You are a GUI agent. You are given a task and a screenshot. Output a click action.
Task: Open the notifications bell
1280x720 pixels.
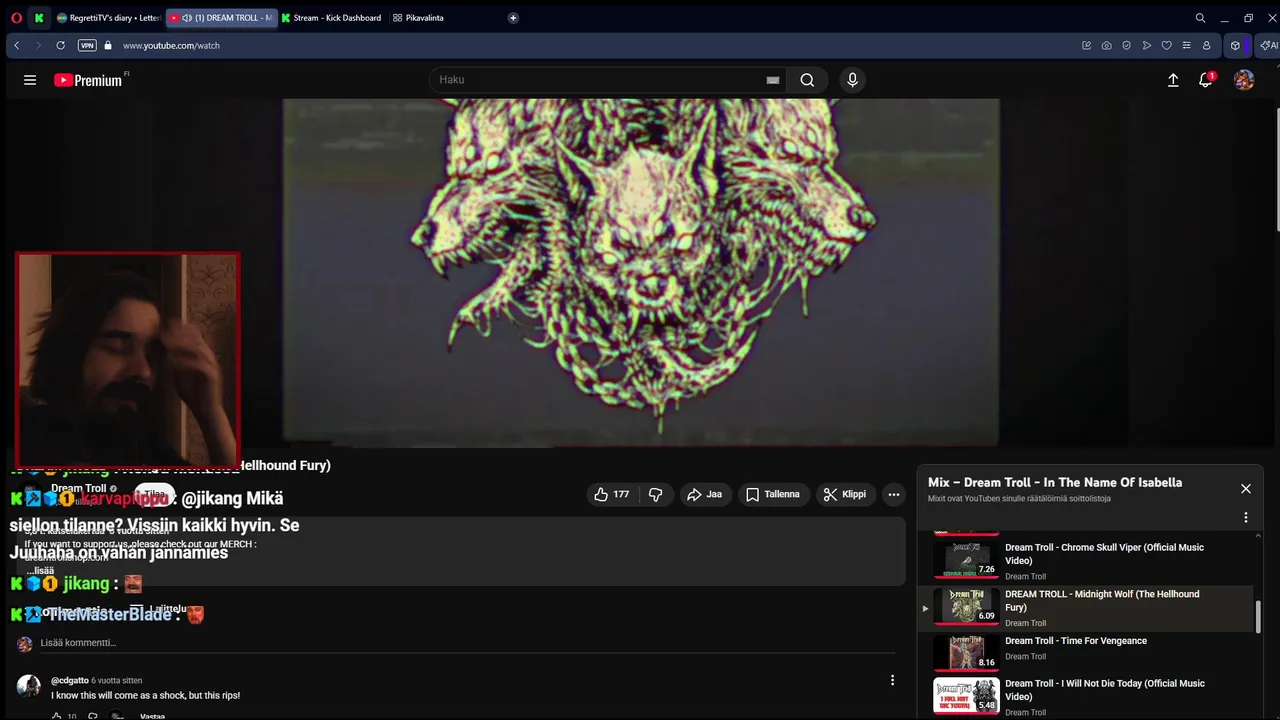click(1206, 80)
